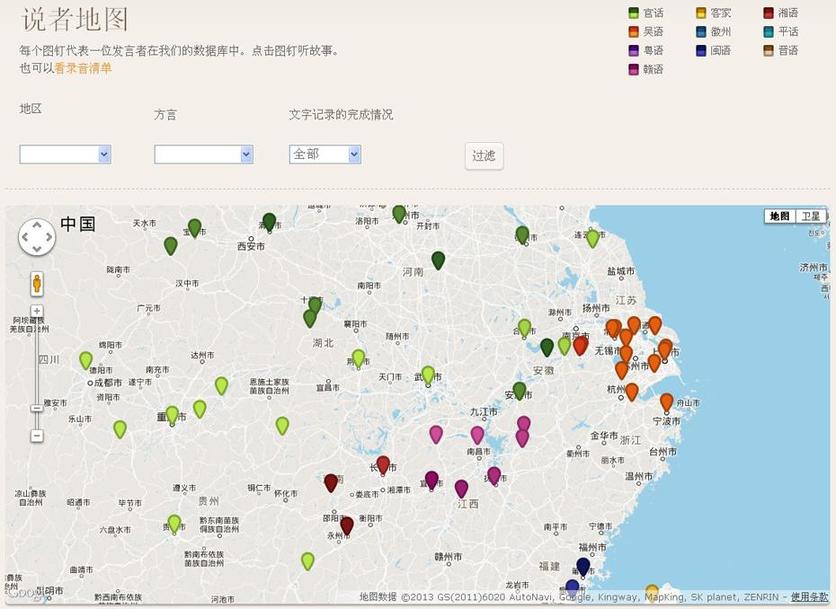Click the dark green pin near 西安市
This screenshot has width=836, height=609.
coord(269,221)
